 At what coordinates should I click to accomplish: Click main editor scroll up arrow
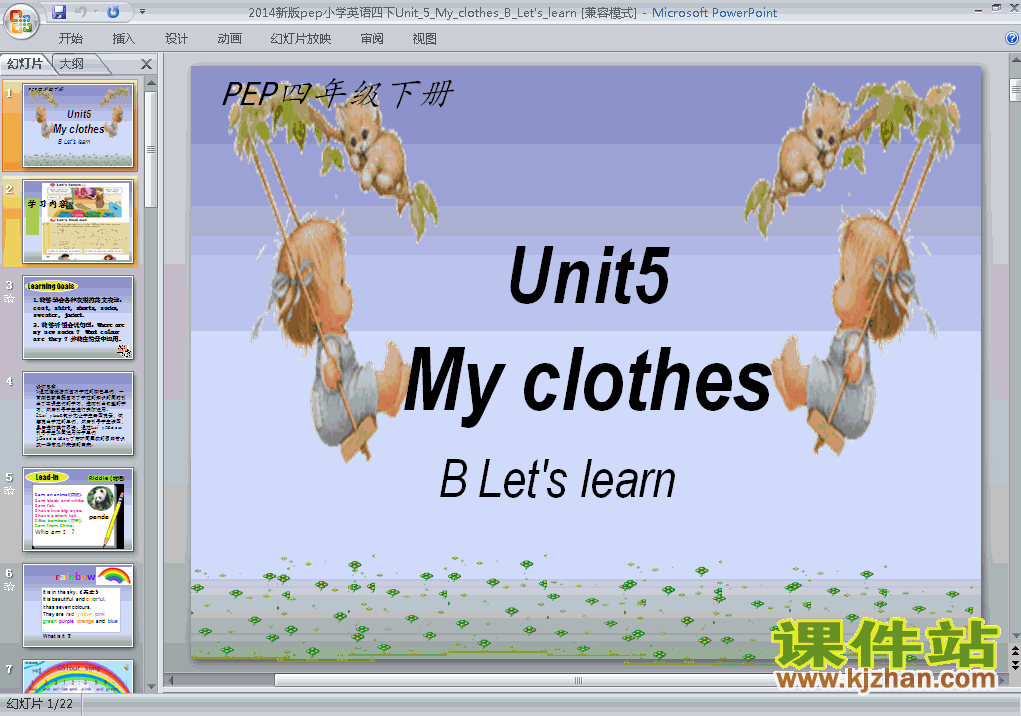[x=1015, y=60]
